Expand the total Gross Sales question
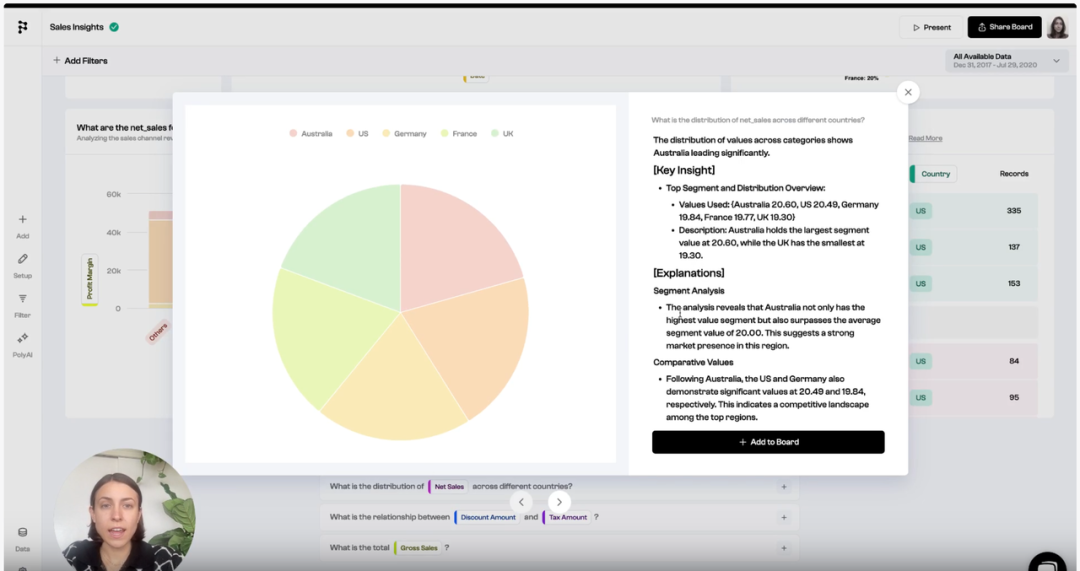The height and width of the screenshot is (571, 1080). (784, 548)
